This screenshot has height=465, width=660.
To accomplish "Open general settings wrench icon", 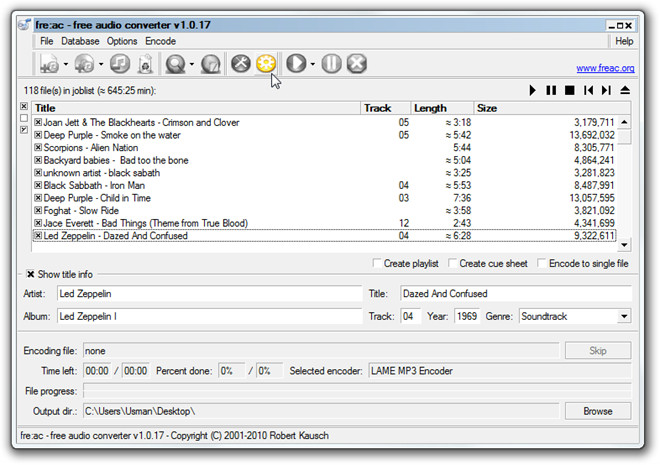I will click(241, 64).
